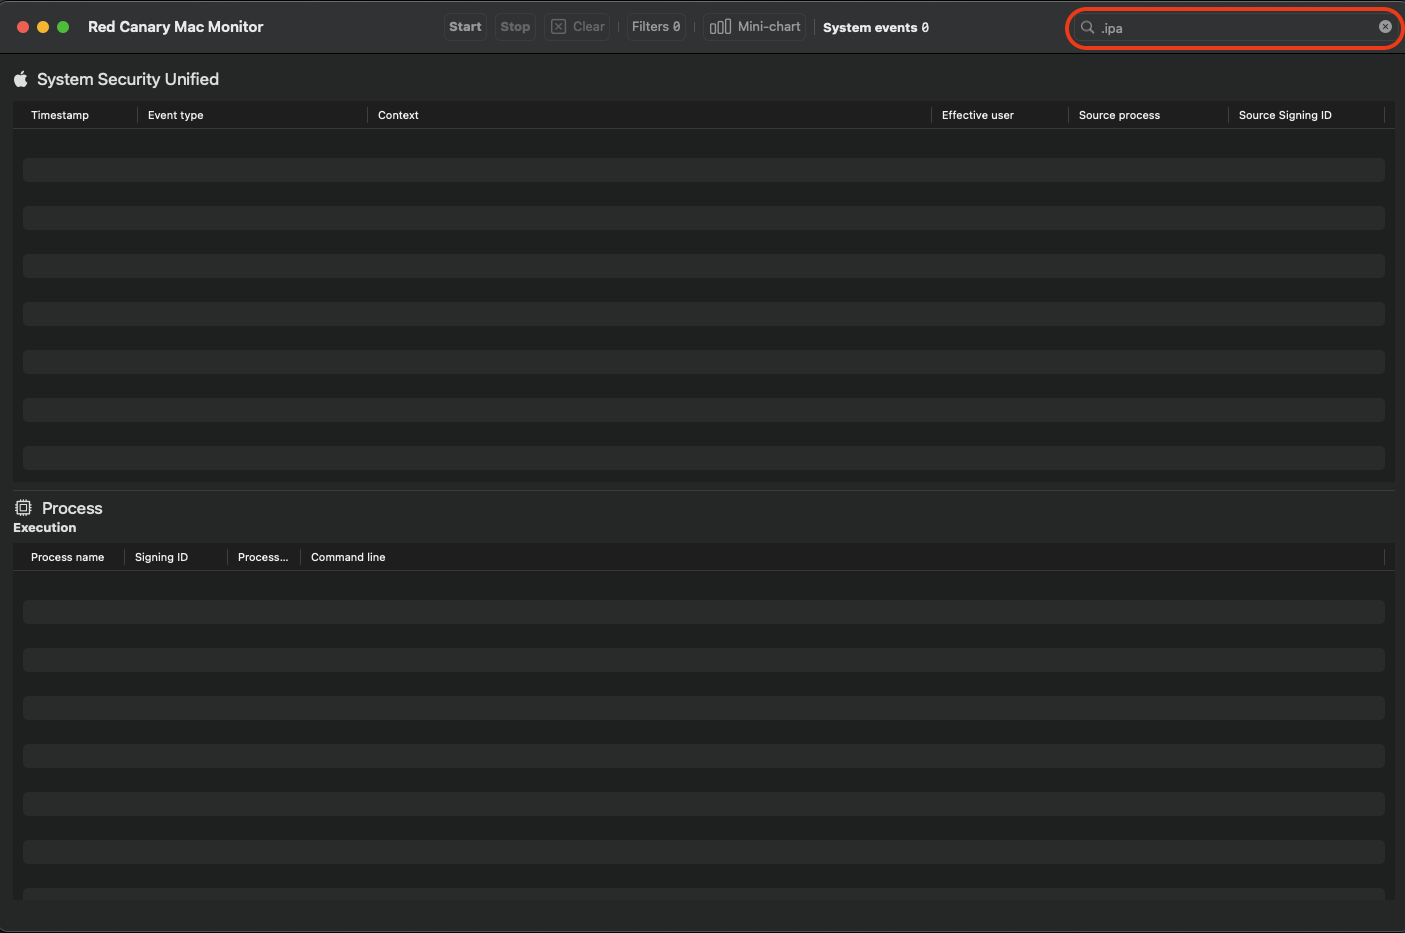The height and width of the screenshot is (933, 1405).
Task: Click the Clear X box icon
Action: tap(559, 27)
